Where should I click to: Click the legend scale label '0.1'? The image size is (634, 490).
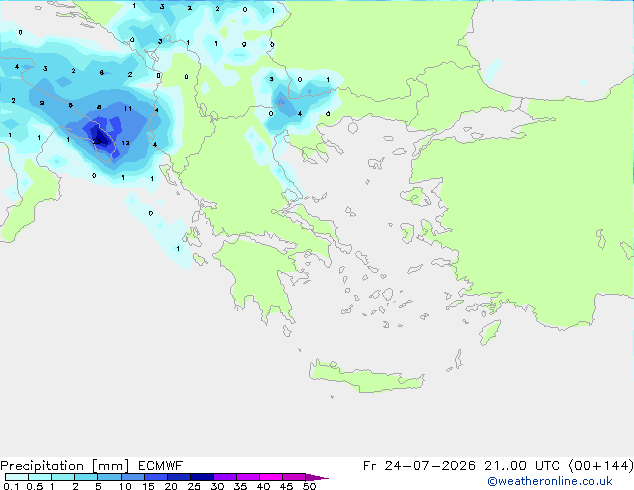11,486
